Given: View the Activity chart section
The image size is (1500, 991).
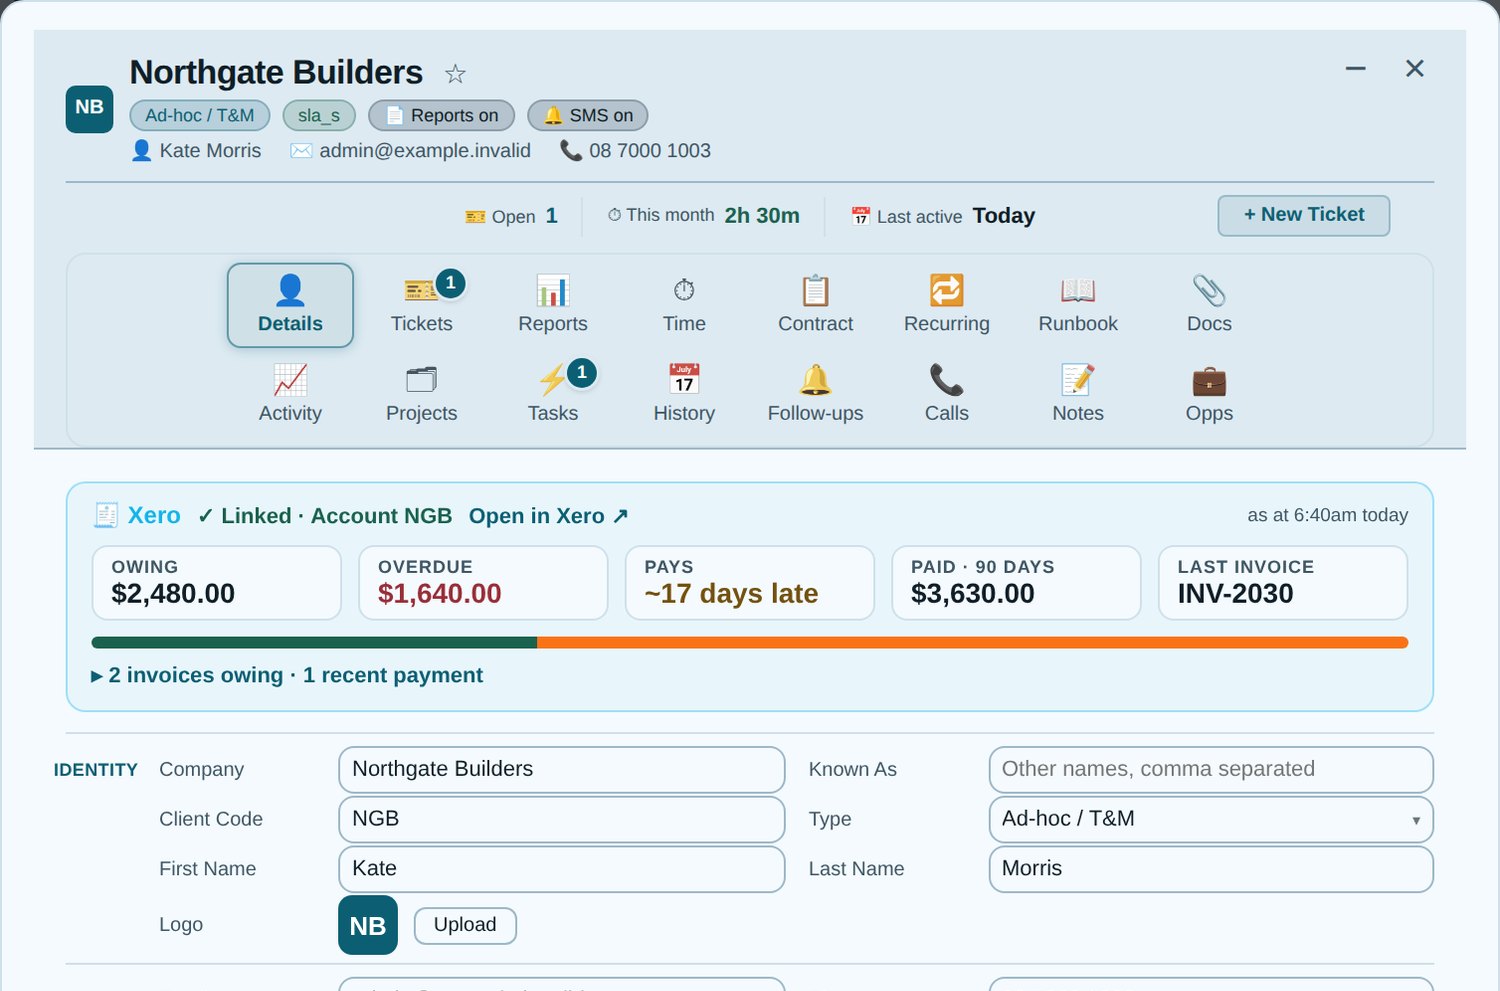Looking at the screenshot, I should (290, 394).
